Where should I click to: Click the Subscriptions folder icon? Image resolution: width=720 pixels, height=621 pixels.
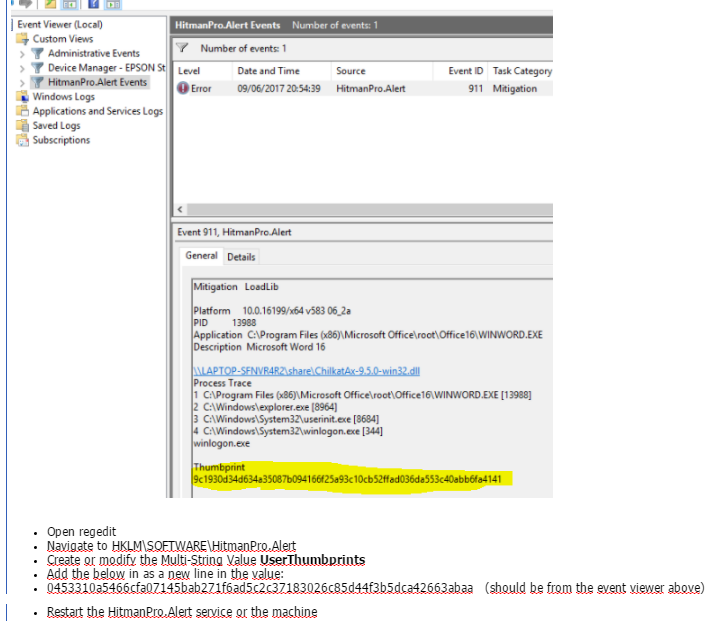tap(22, 140)
